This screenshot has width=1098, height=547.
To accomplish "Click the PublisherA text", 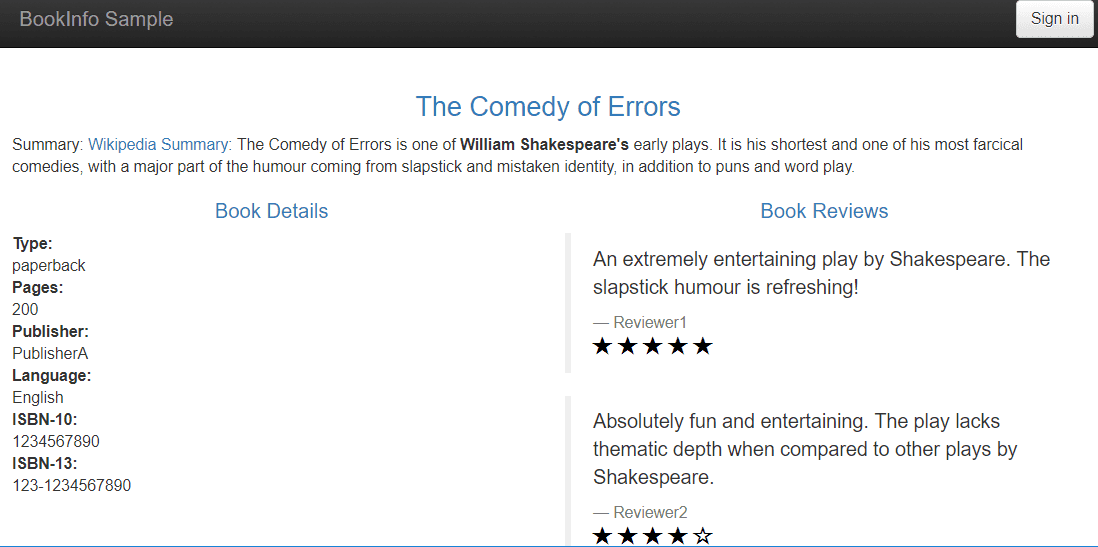I will click(50, 353).
